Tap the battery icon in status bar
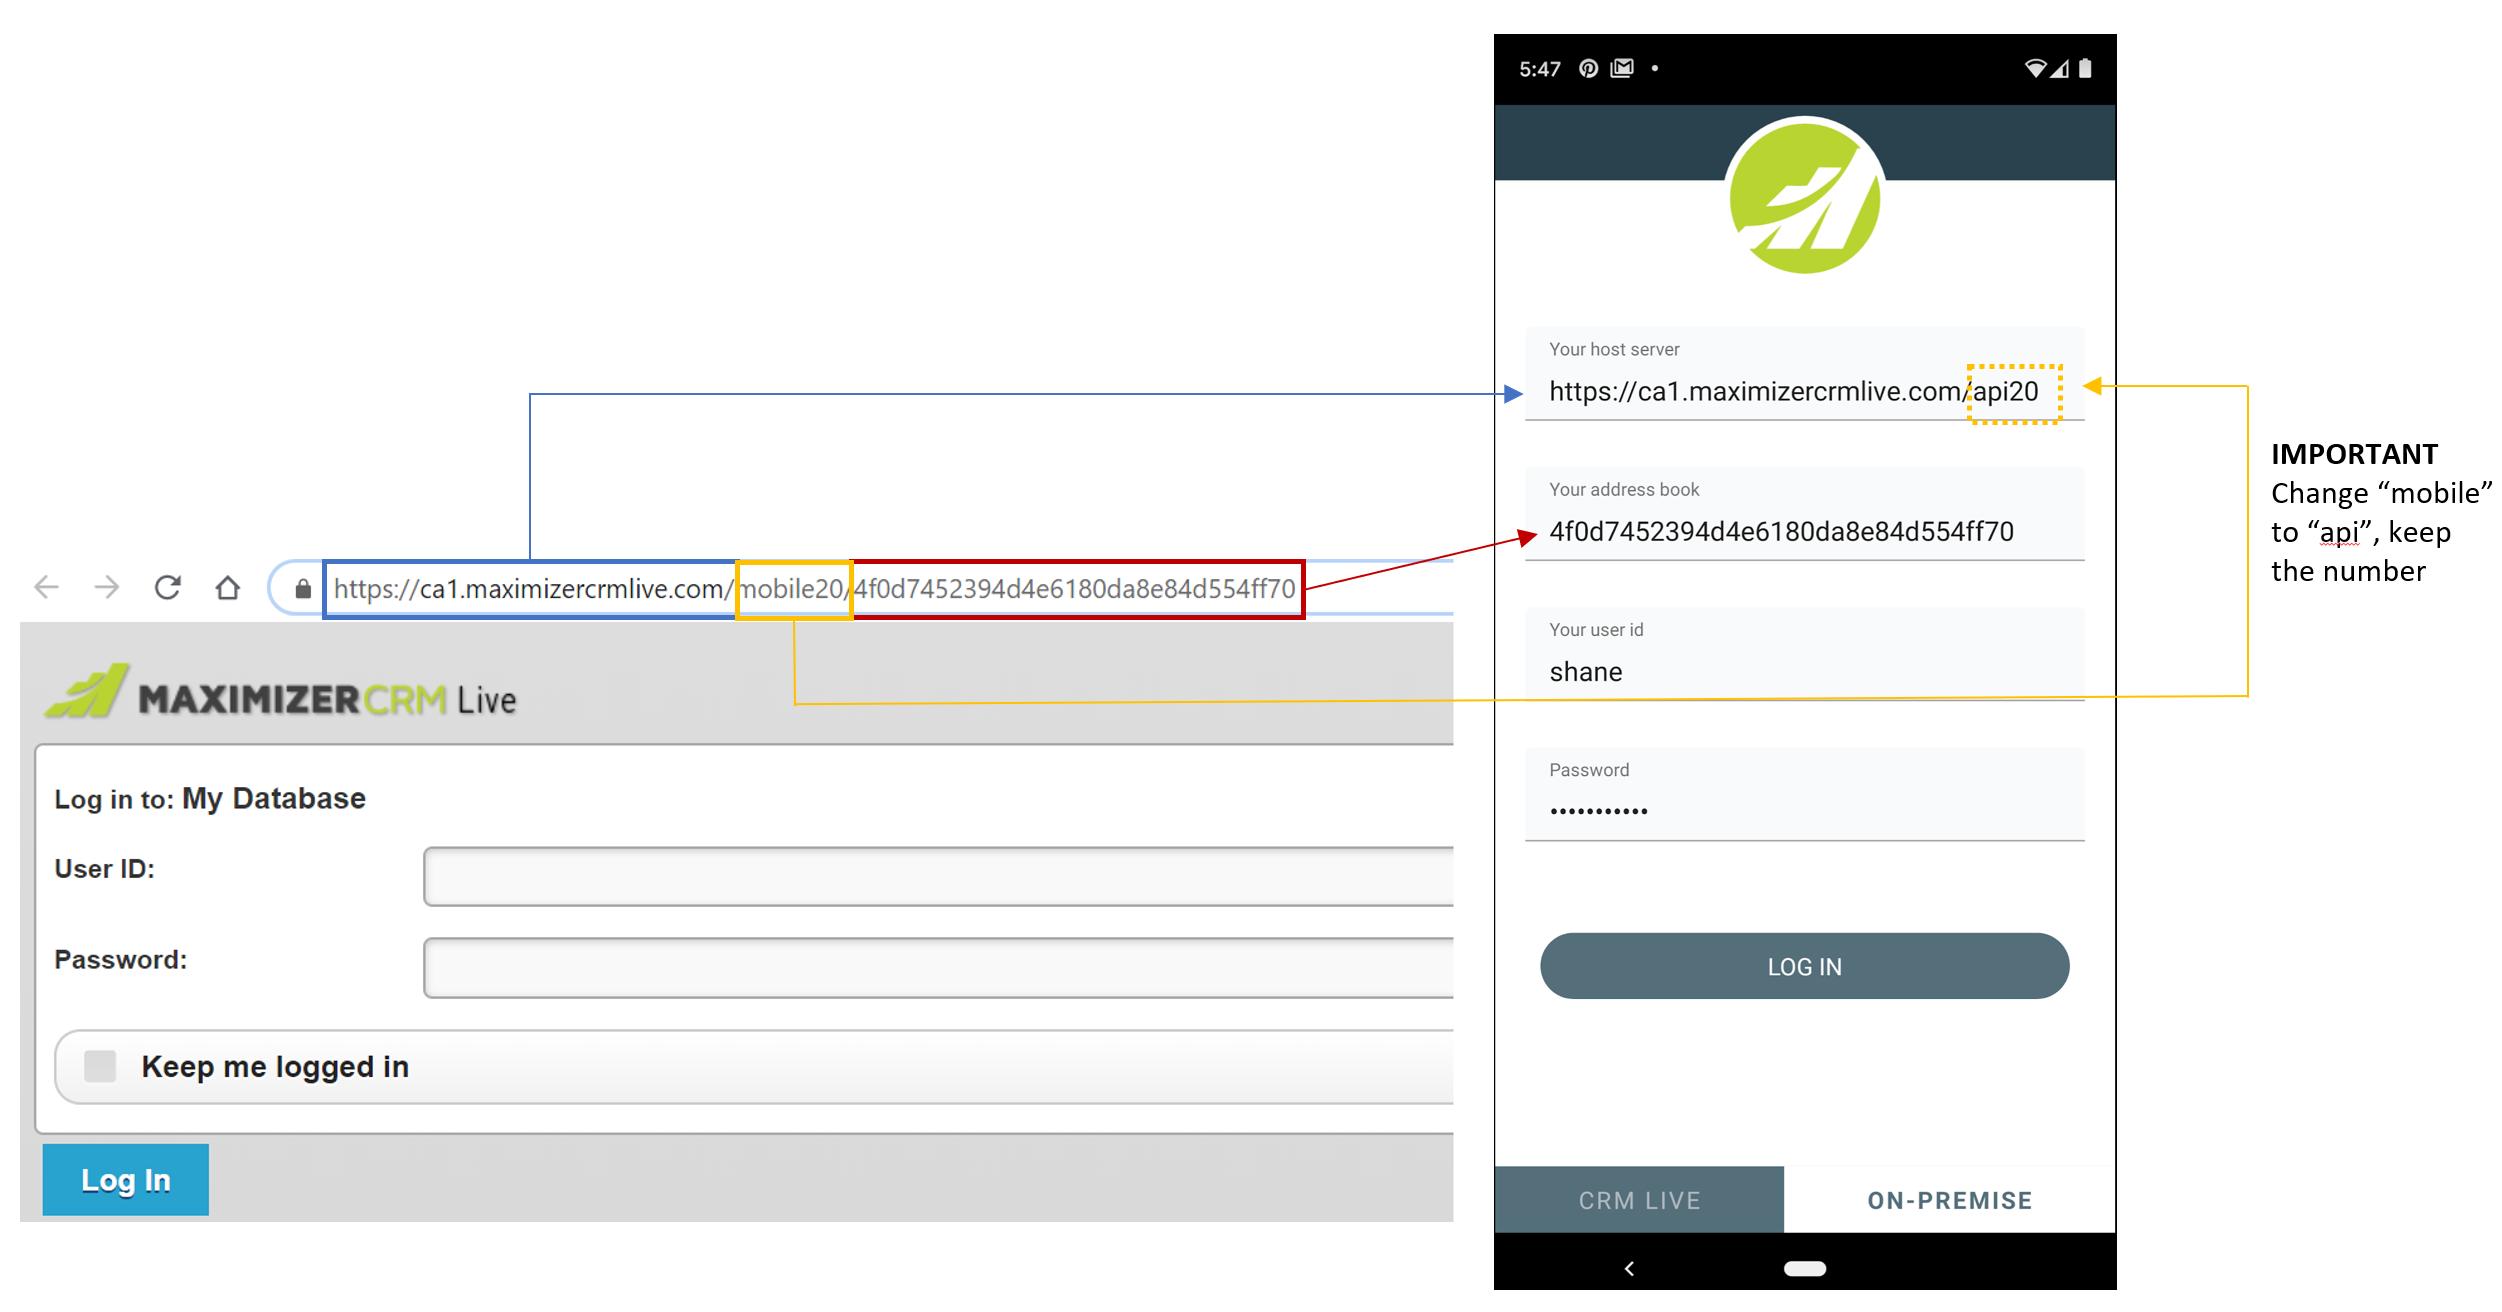The width and height of the screenshot is (2502, 1312). click(x=2085, y=68)
